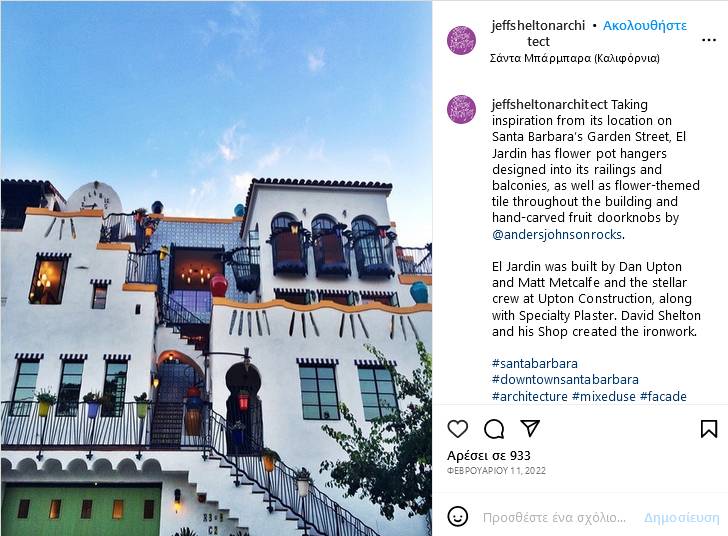View likes list Αρέσει σε 933

[488, 456]
